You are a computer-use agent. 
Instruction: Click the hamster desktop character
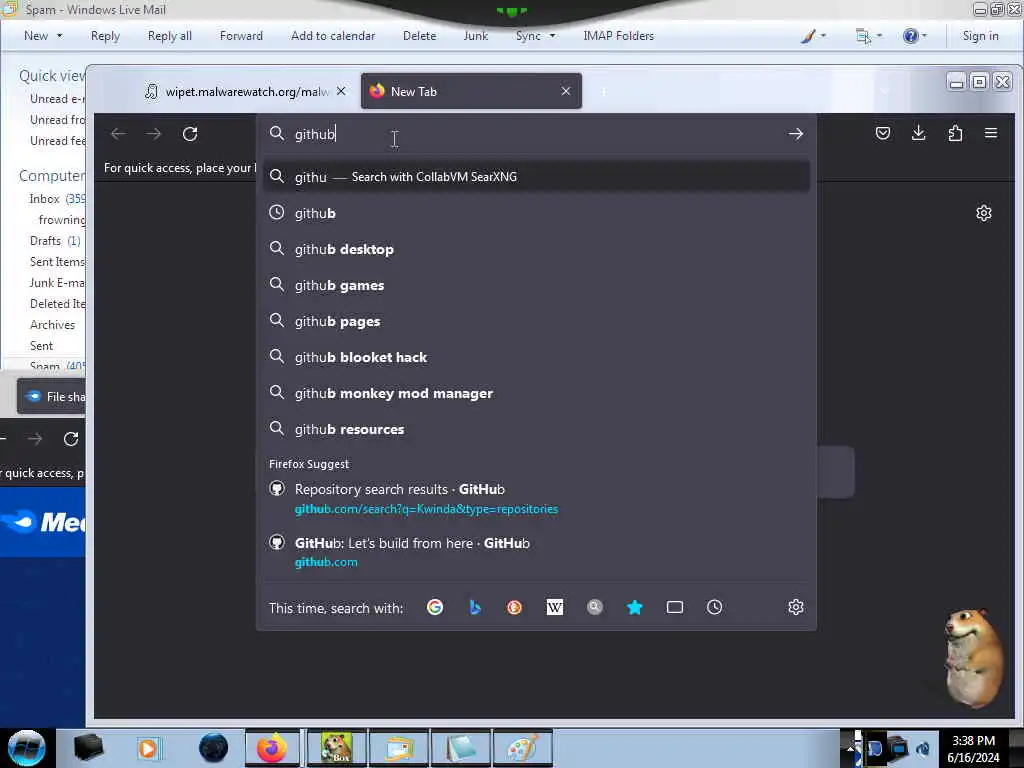pos(973,658)
